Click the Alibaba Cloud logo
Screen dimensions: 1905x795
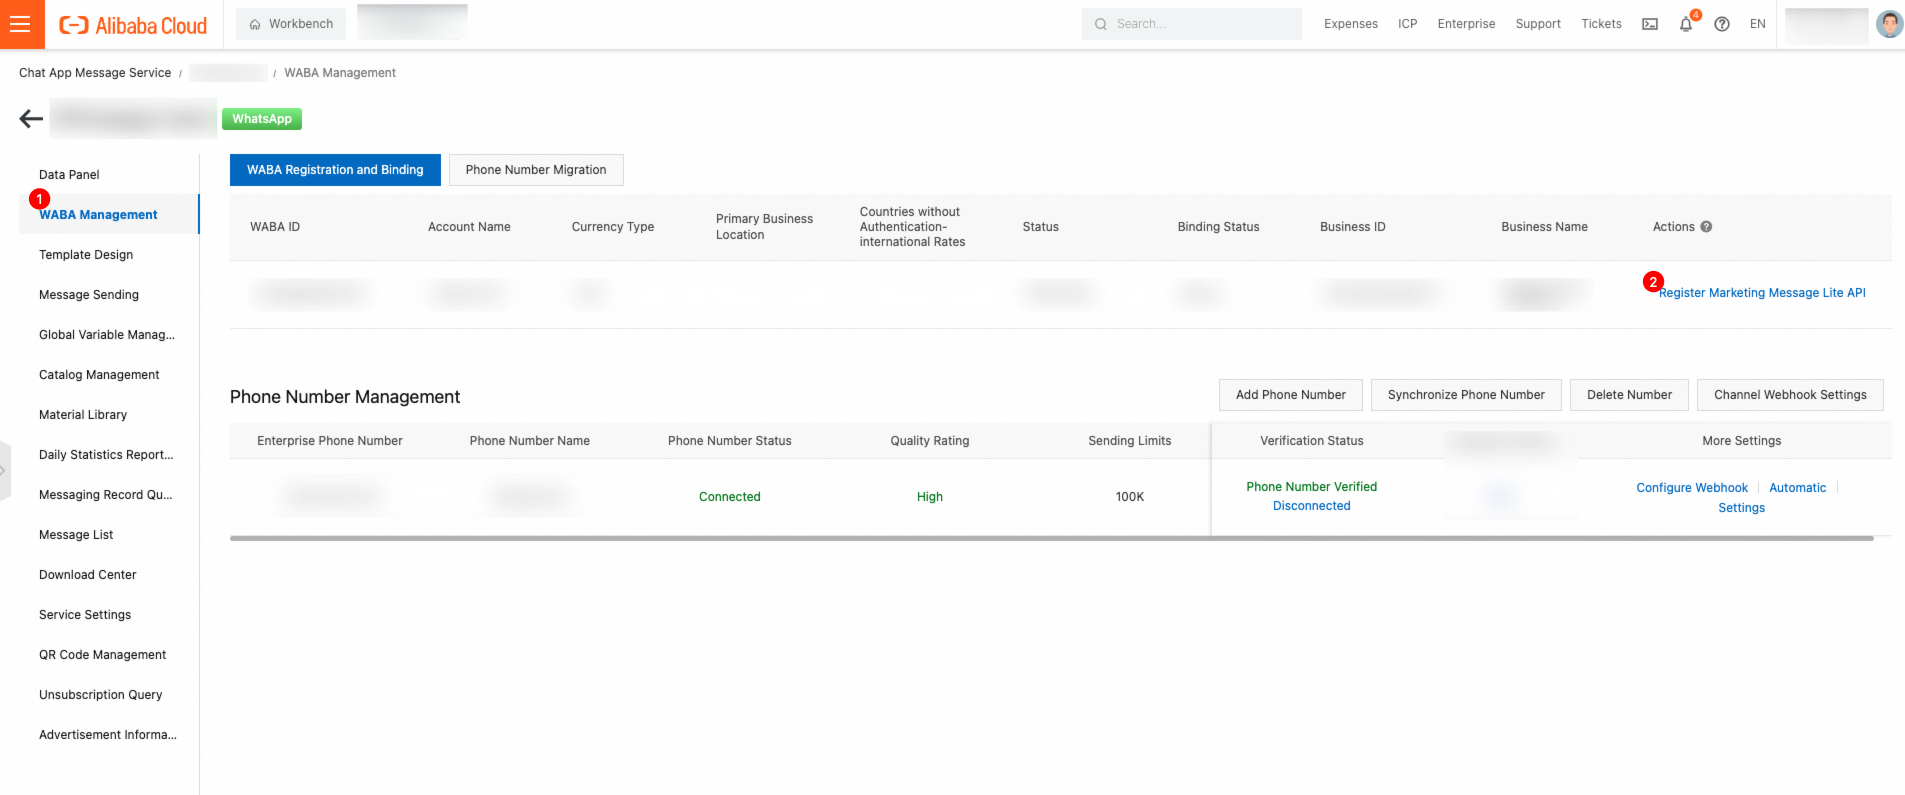click(133, 25)
